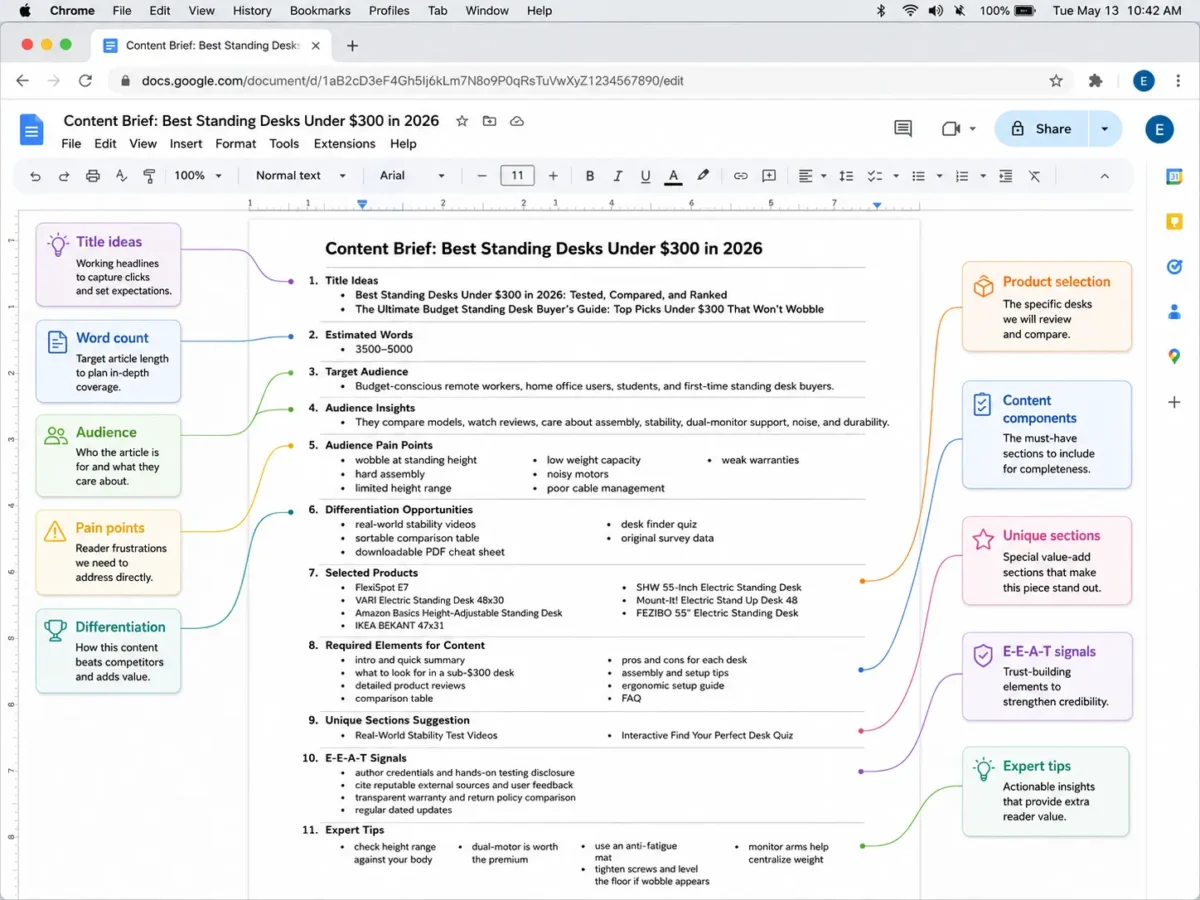Open the Insert menu in Docs
The height and width of the screenshot is (900, 1200).
click(186, 144)
